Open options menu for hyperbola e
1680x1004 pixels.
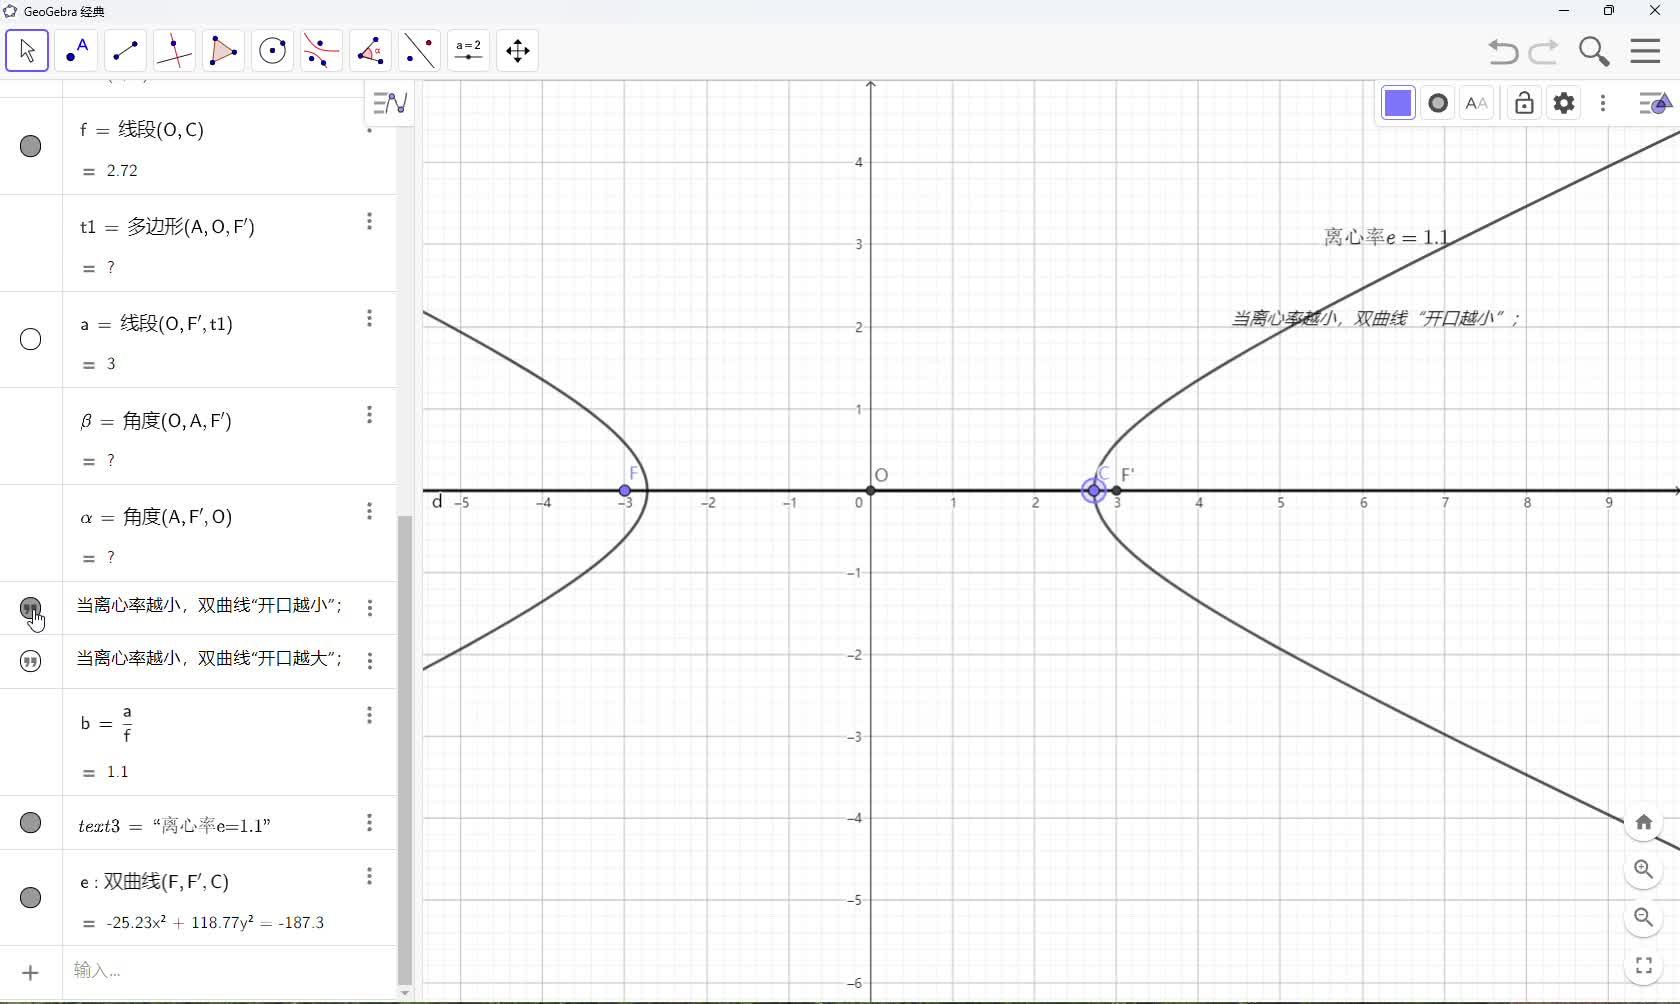(x=369, y=876)
